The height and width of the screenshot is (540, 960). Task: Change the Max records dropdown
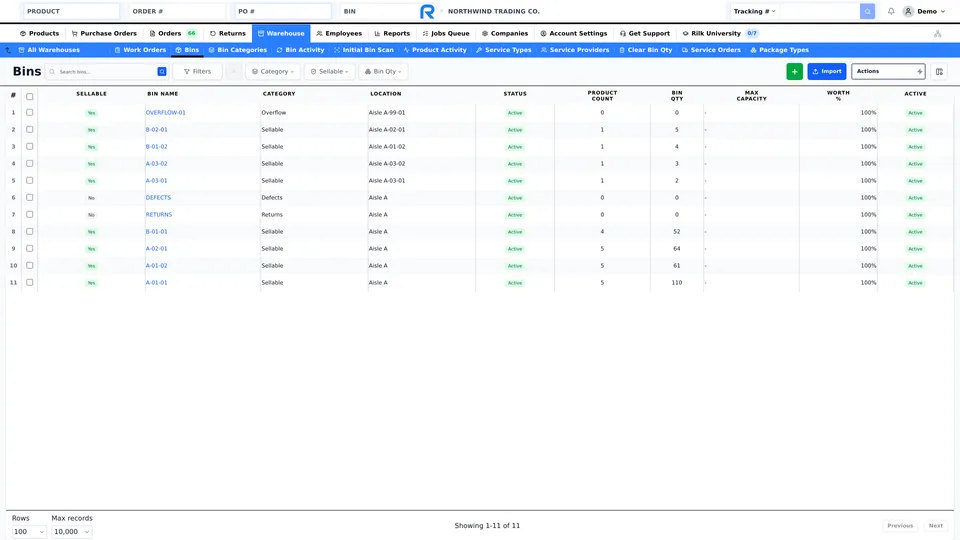[72, 531]
